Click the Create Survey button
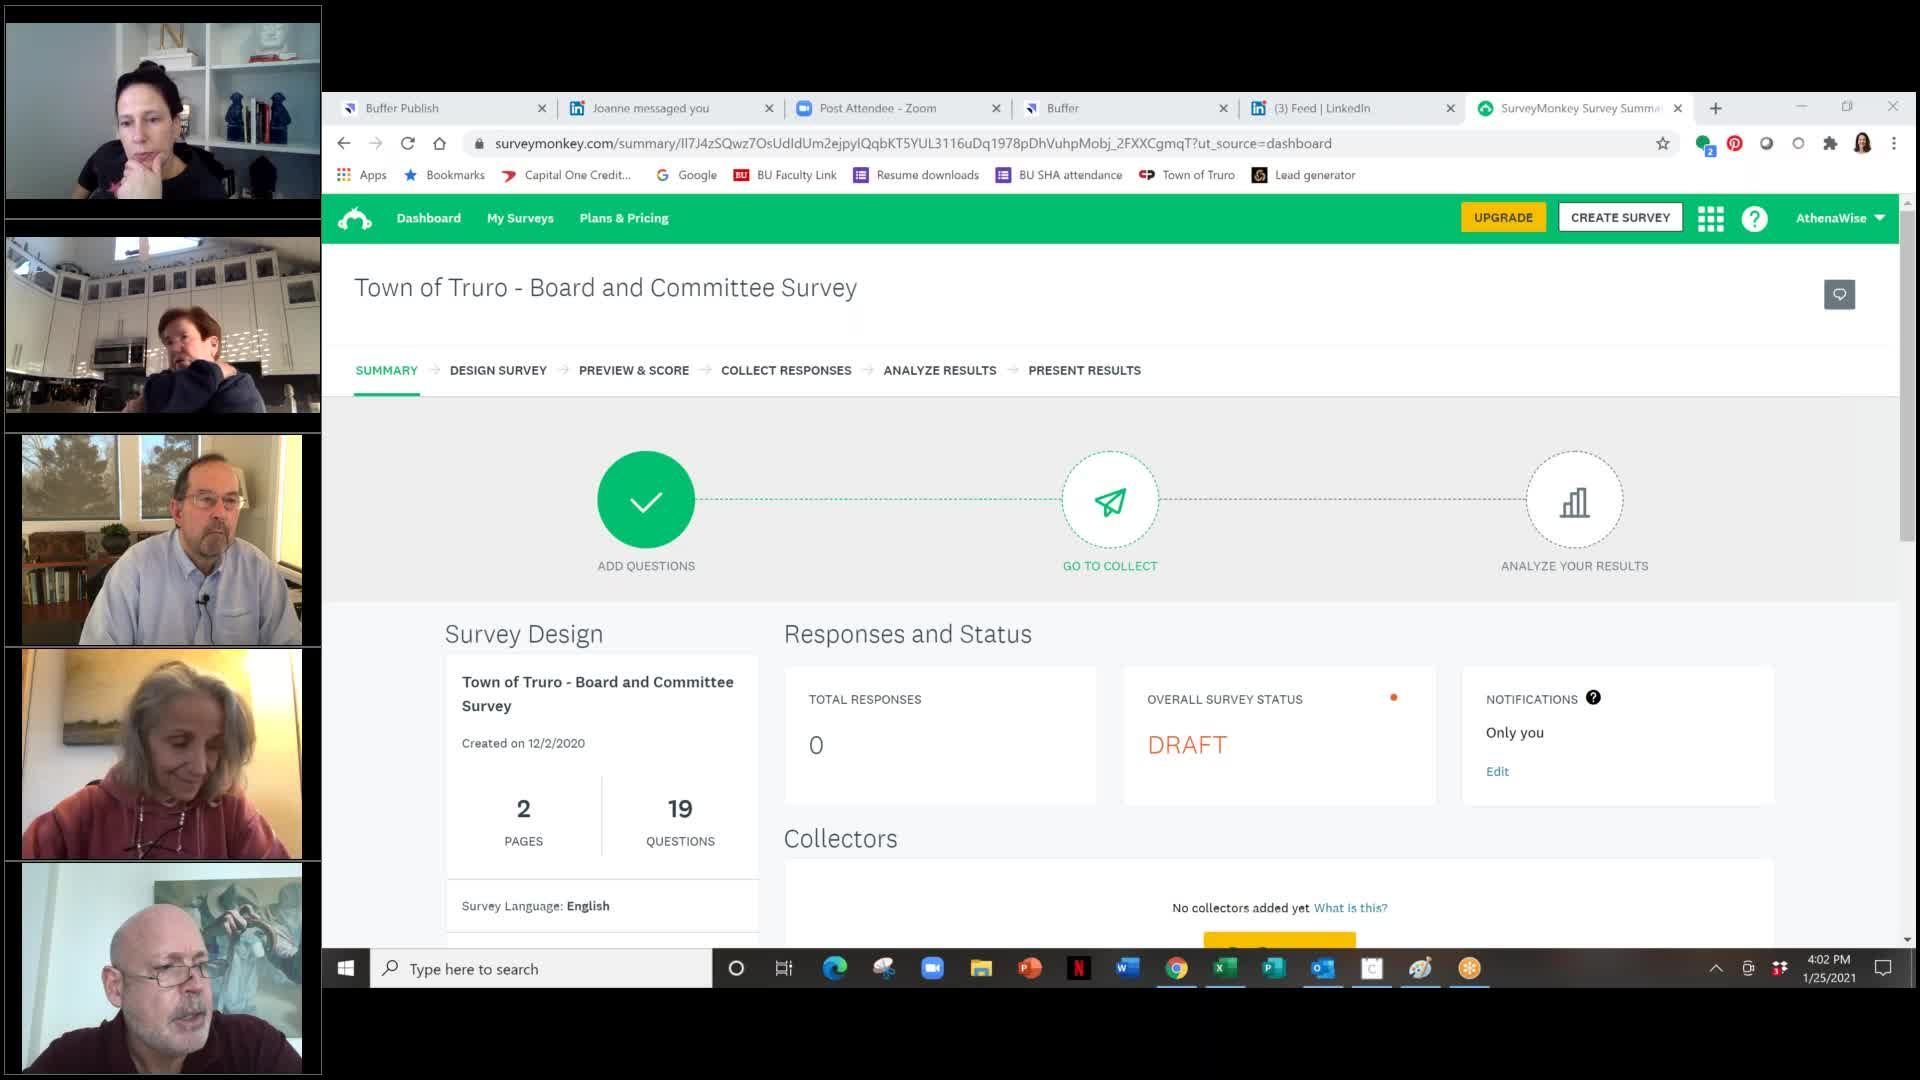Screen dimensions: 1920x1080 (1620, 218)
